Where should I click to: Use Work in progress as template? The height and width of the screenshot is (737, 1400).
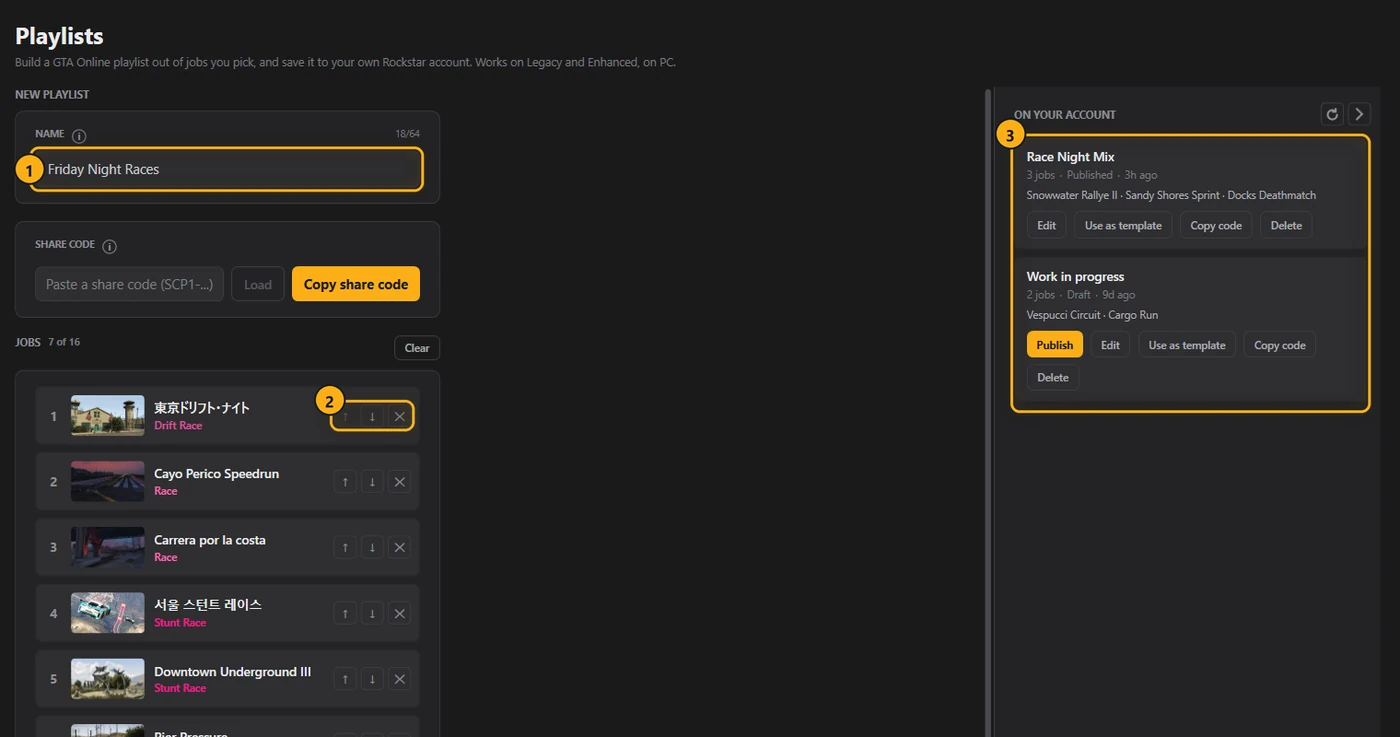tap(1187, 345)
